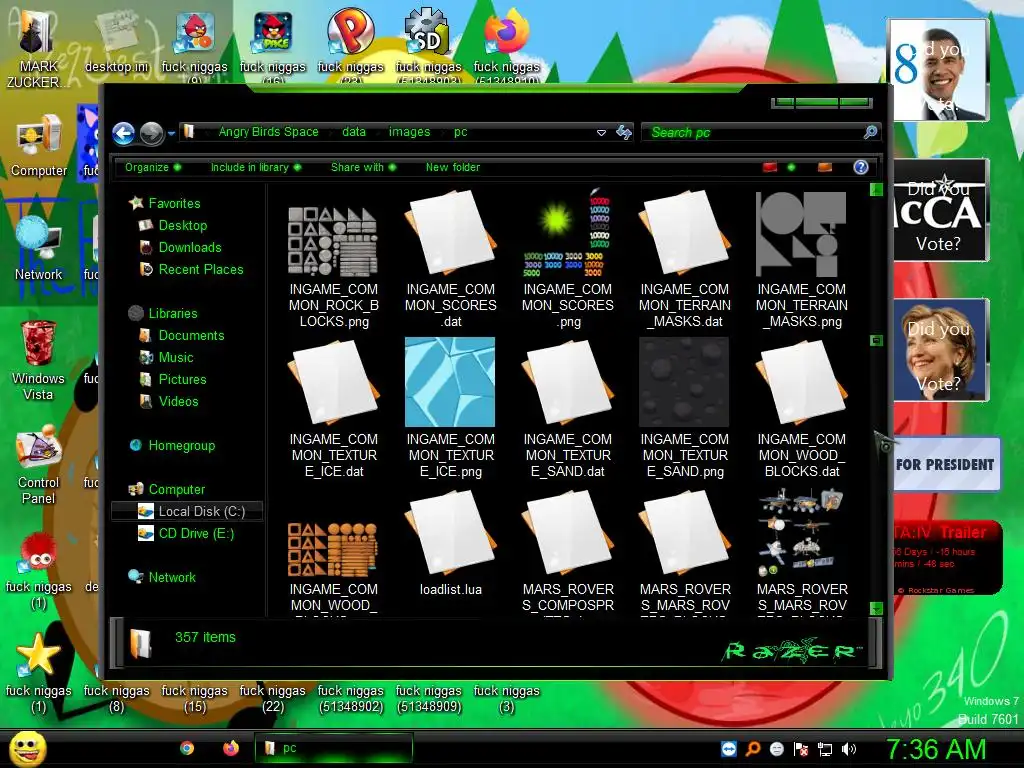1024x768 pixels.
Task: Go to the images breadcrumb folder
Action: [409, 132]
